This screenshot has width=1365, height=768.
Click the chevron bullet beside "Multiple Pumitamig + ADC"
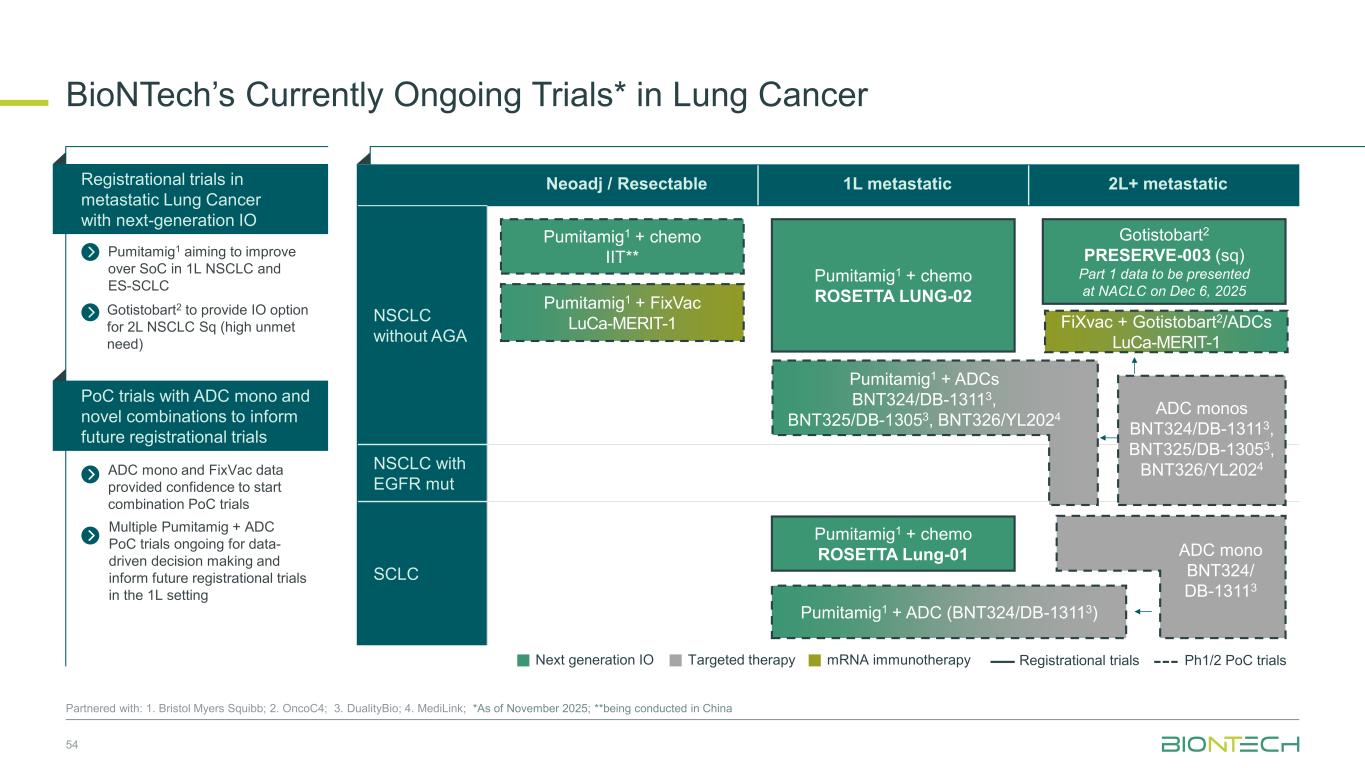[90, 535]
